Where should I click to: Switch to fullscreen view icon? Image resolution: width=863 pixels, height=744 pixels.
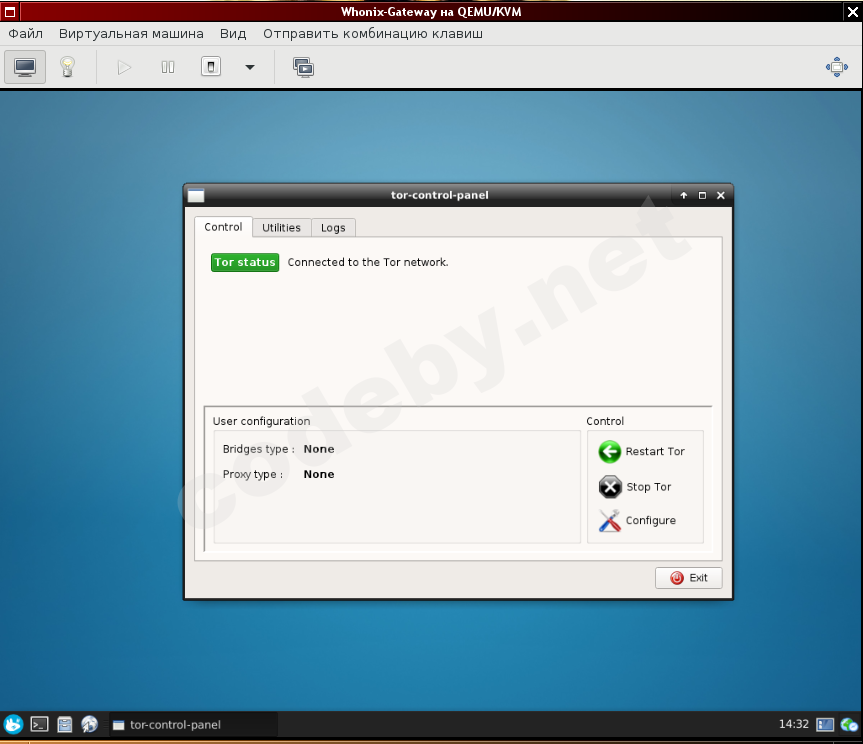[837, 67]
